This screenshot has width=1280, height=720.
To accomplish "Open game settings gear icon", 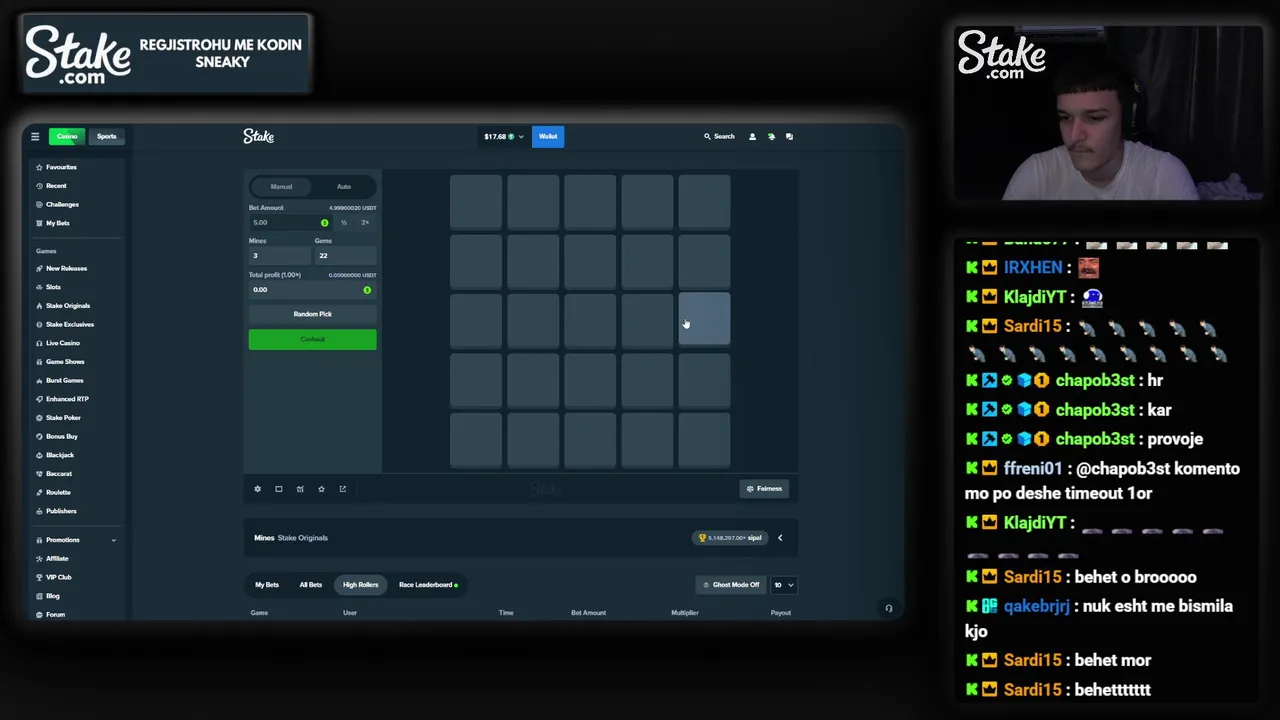I will click(257, 489).
